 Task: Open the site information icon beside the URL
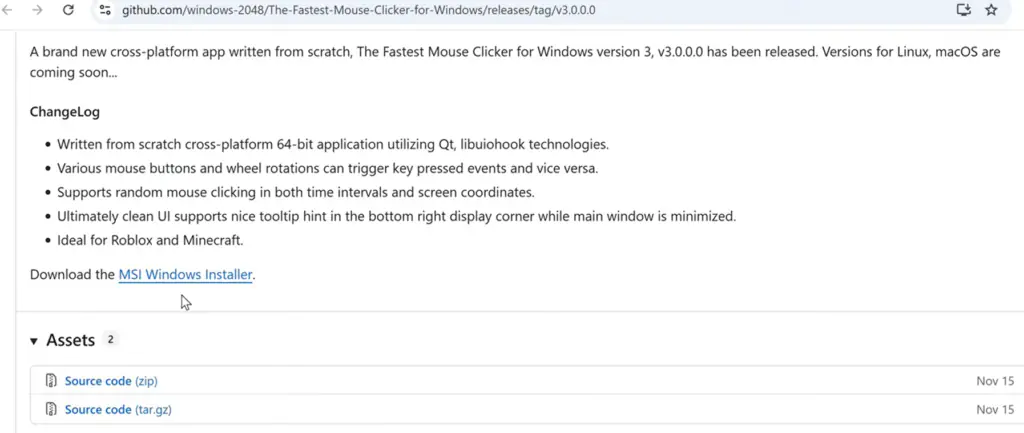[105, 10]
